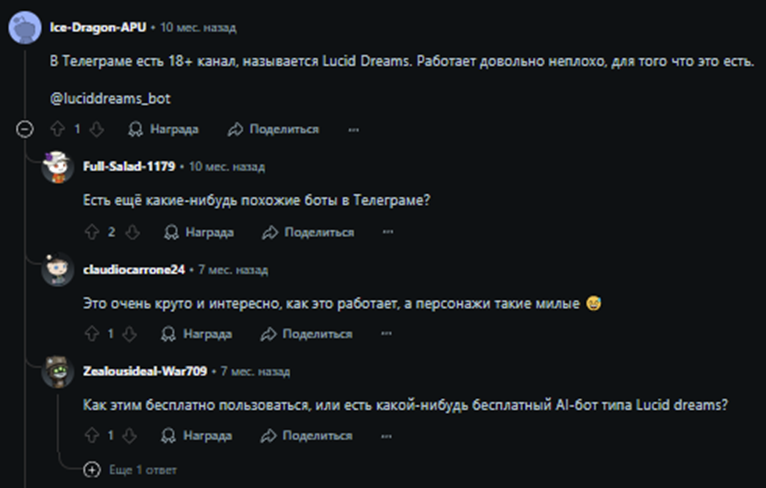Viewport: 766px width, 488px height.
Task: Open more options on Full-Salad-1179 reply
Action: point(388,232)
